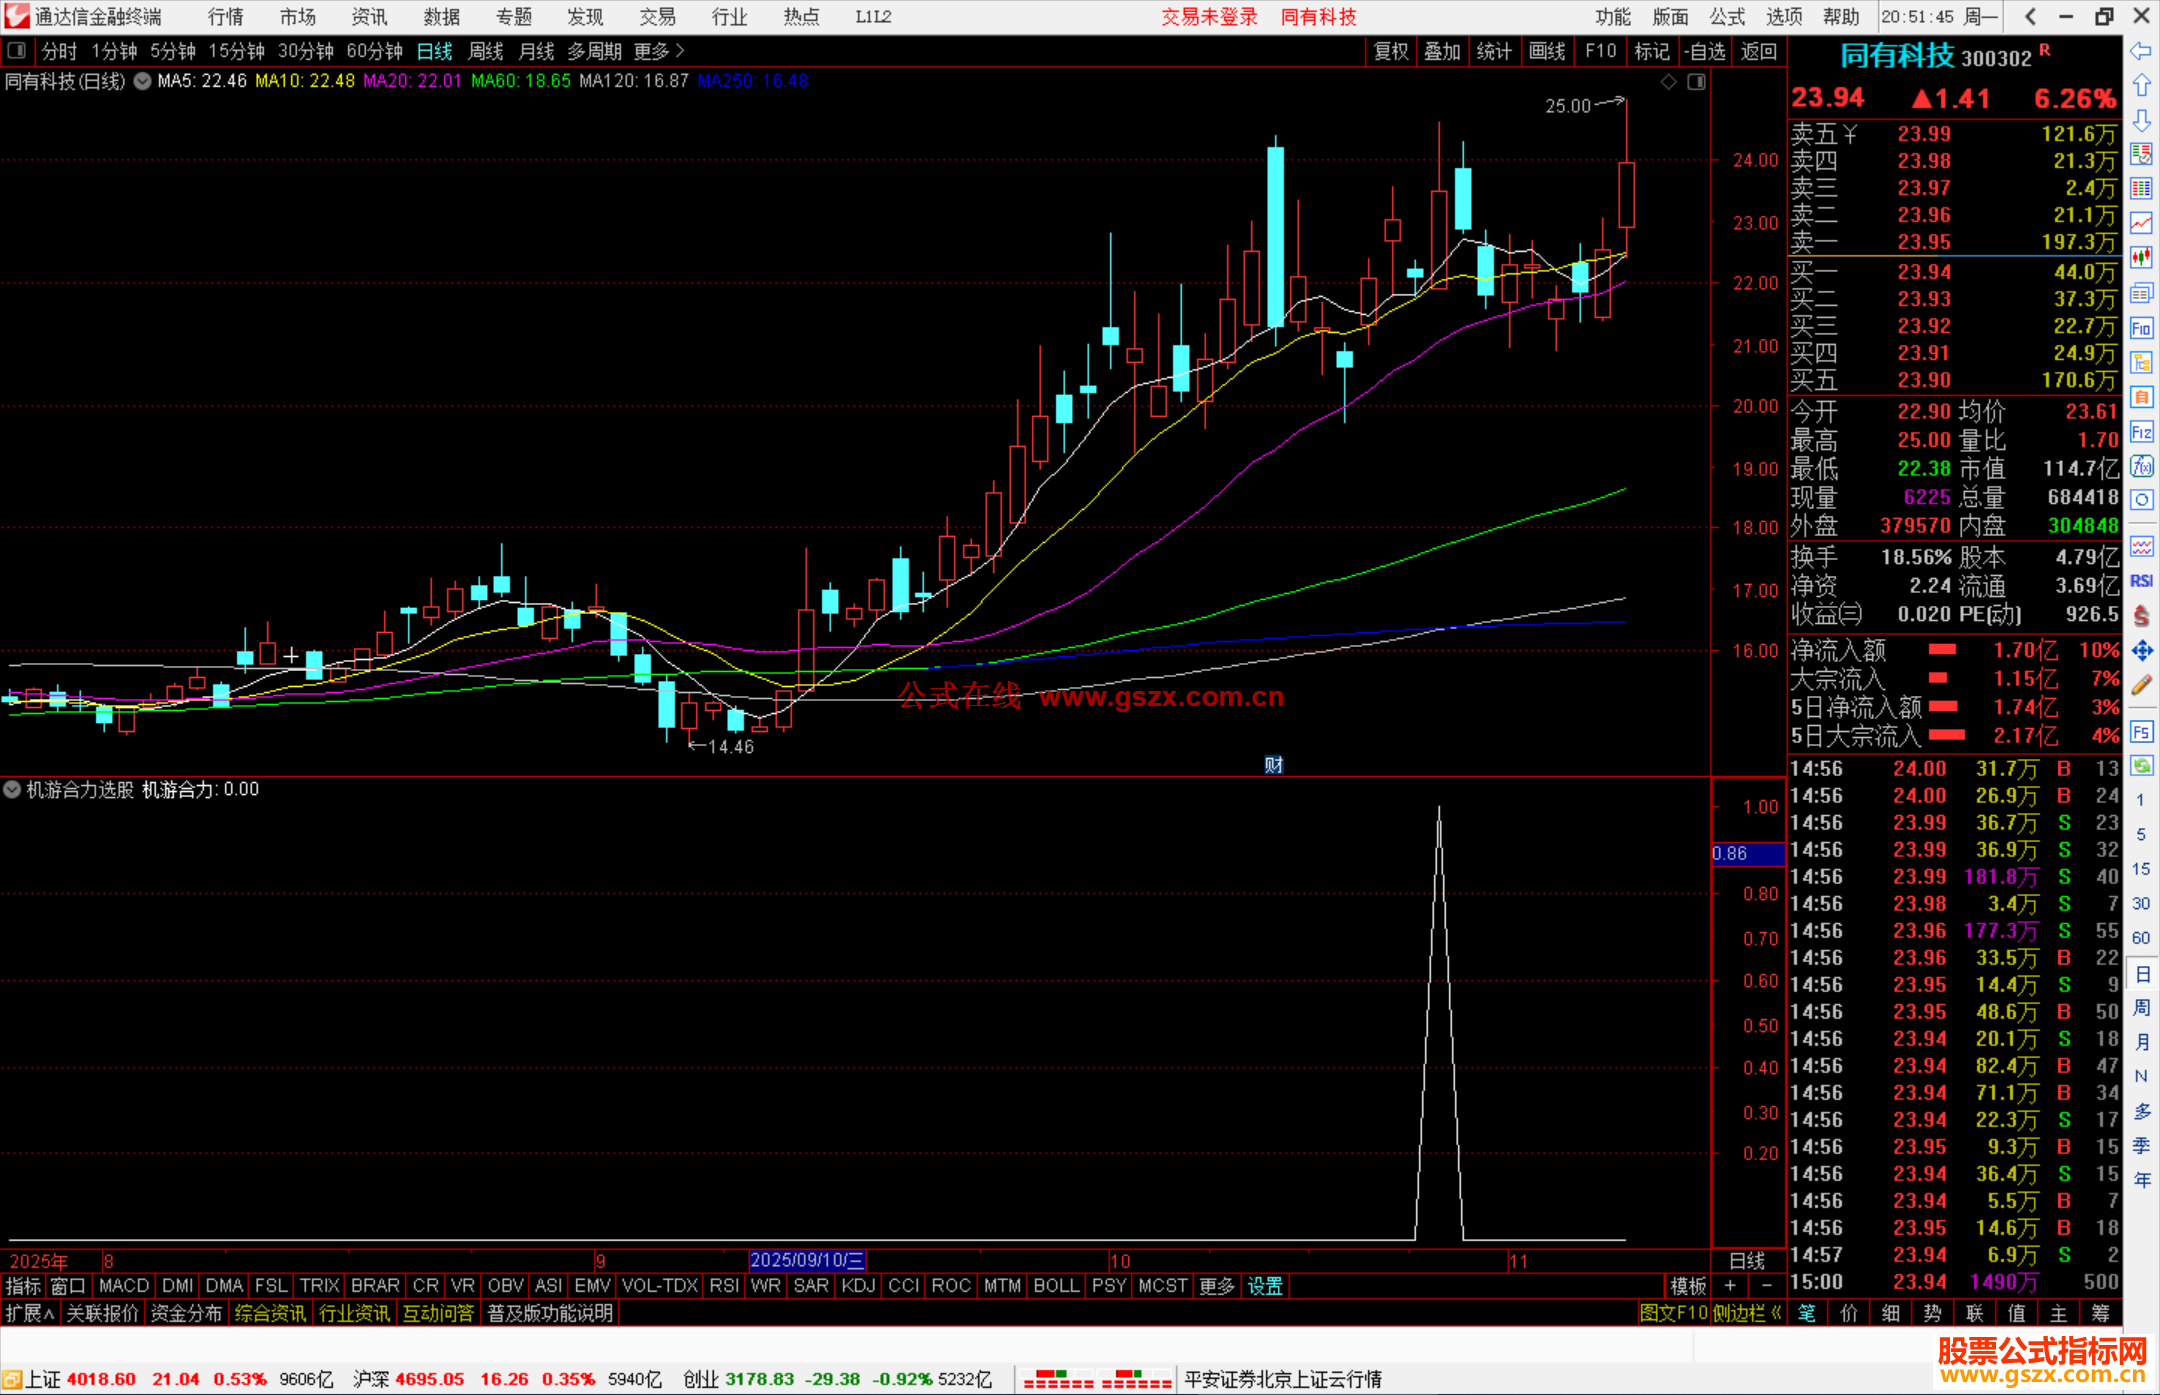
Task: Click the four-way move arrows icon
Action: pyautogui.click(x=2141, y=651)
